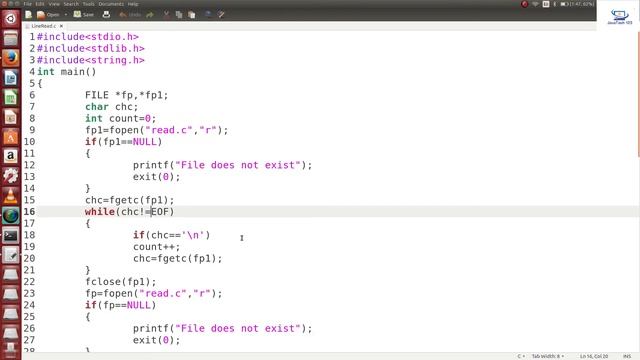Viewport: 640px width, 360px height.
Task: Open the View menu
Action: click(54, 4)
